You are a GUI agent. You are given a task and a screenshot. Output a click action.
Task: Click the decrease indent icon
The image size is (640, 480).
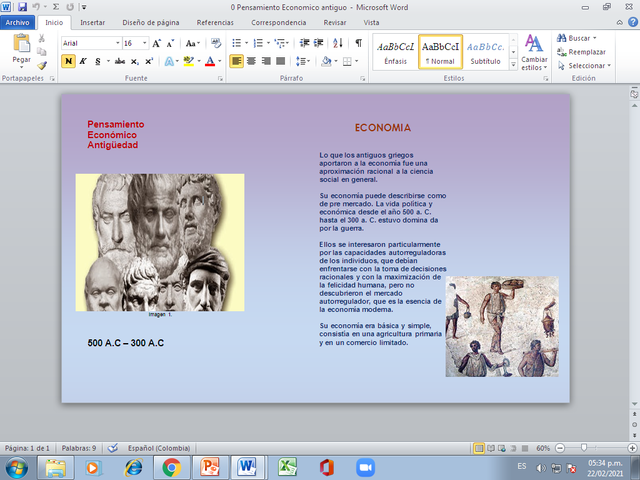click(x=304, y=43)
